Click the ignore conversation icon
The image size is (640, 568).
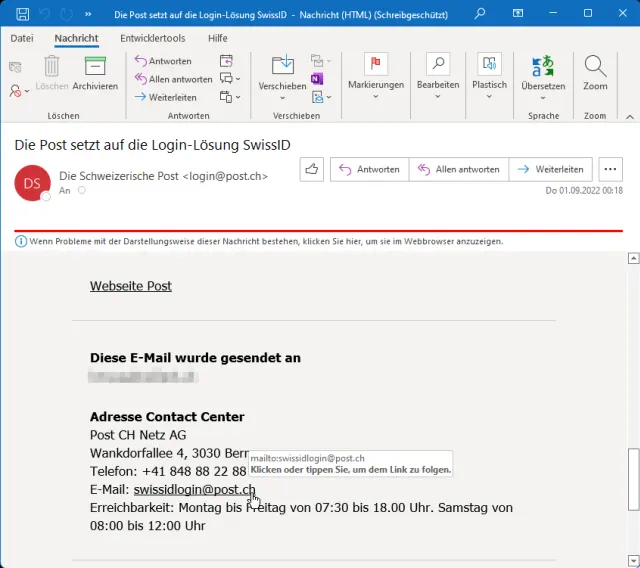(x=15, y=67)
